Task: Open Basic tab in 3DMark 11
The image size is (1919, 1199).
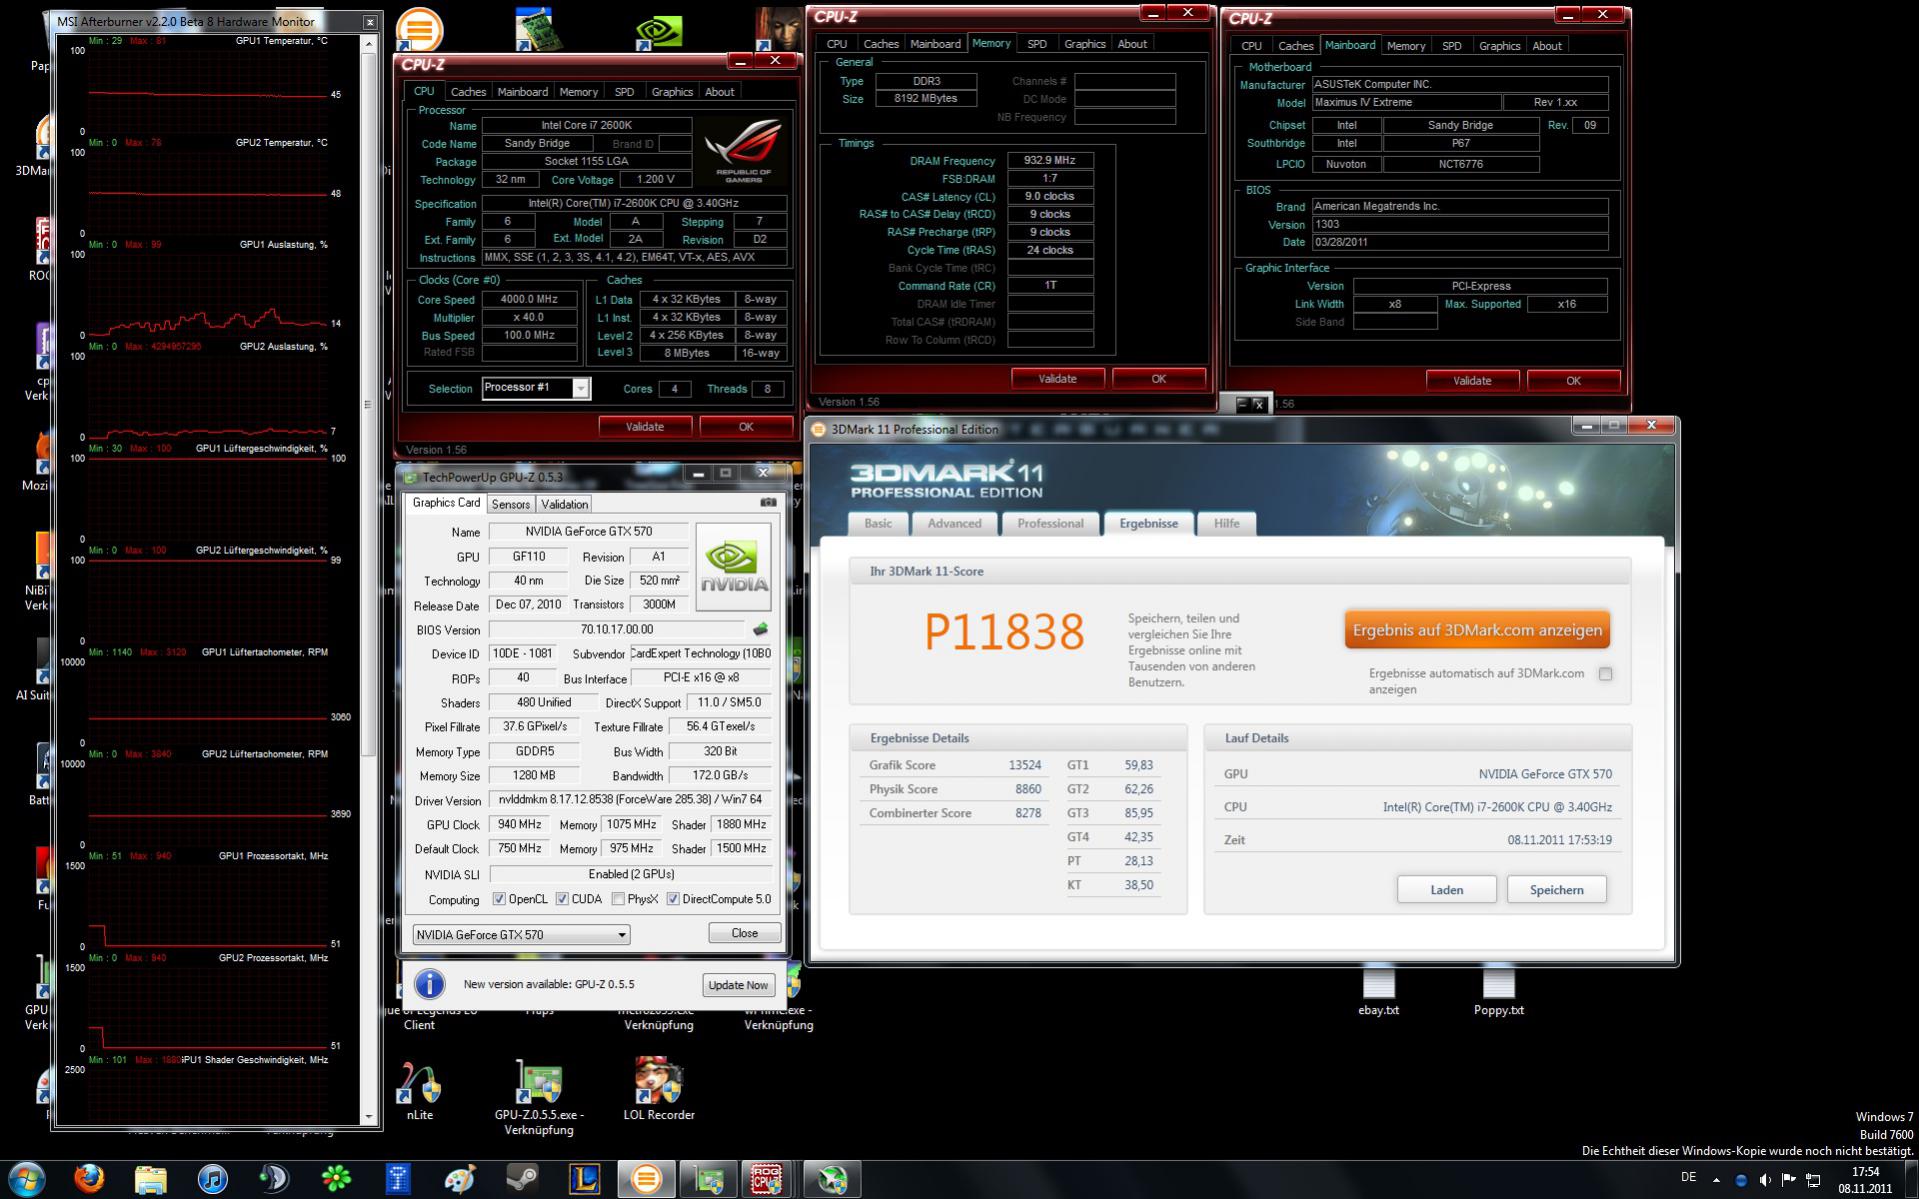Action: pos(878,523)
